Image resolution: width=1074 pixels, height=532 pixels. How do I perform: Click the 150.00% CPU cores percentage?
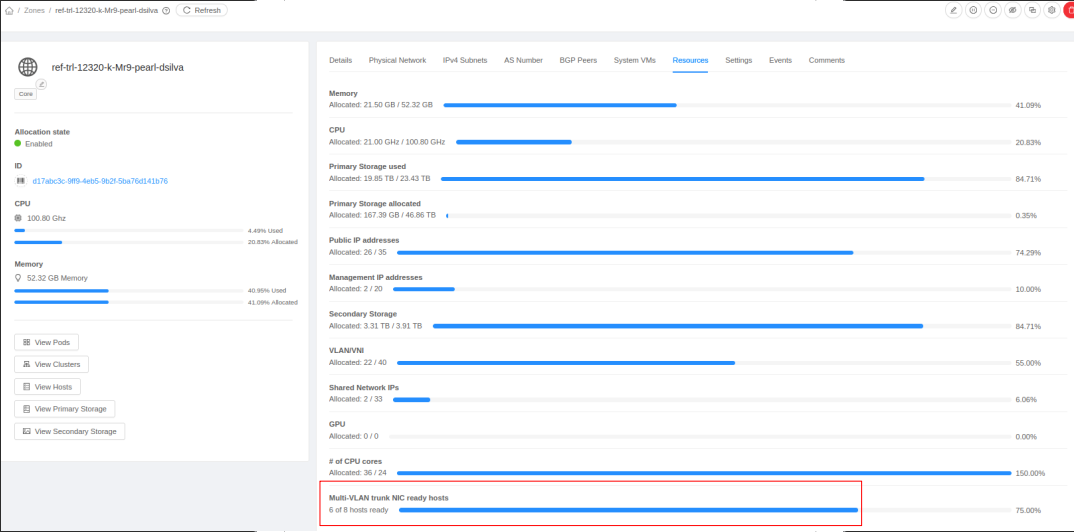point(1030,473)
